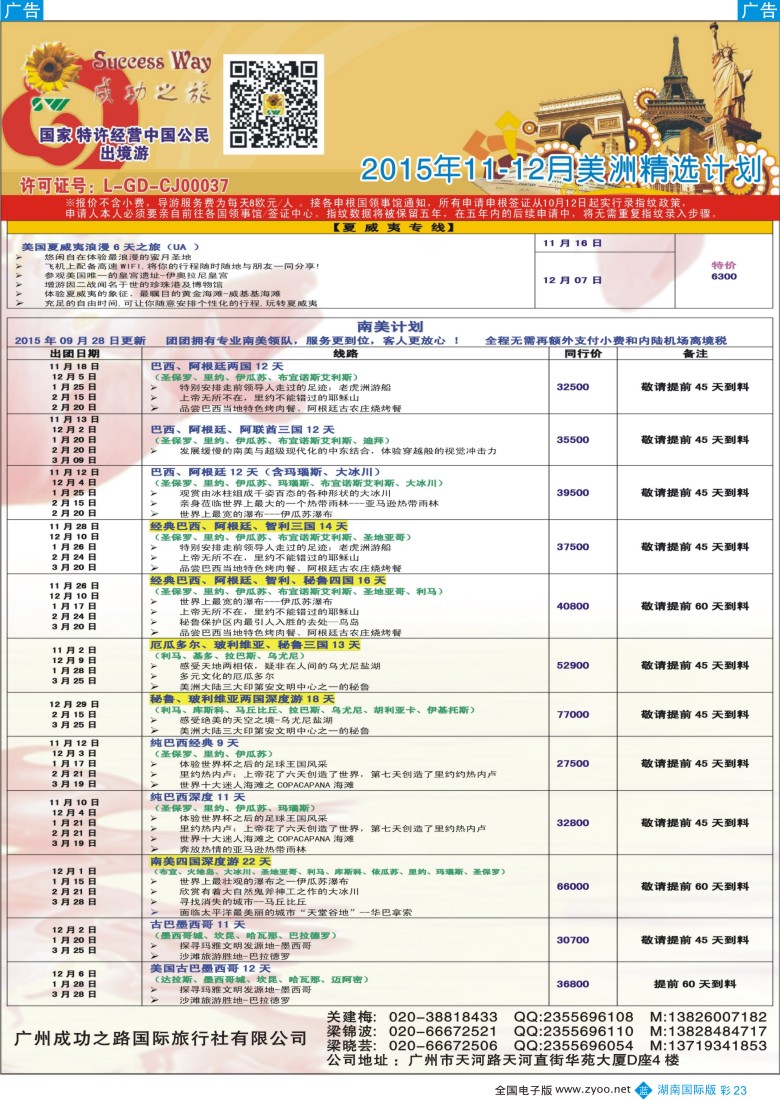The height and width of the screenshot is (1100, 780).
Task: Click the 夏威夷专线 section header
Action: 390,227
